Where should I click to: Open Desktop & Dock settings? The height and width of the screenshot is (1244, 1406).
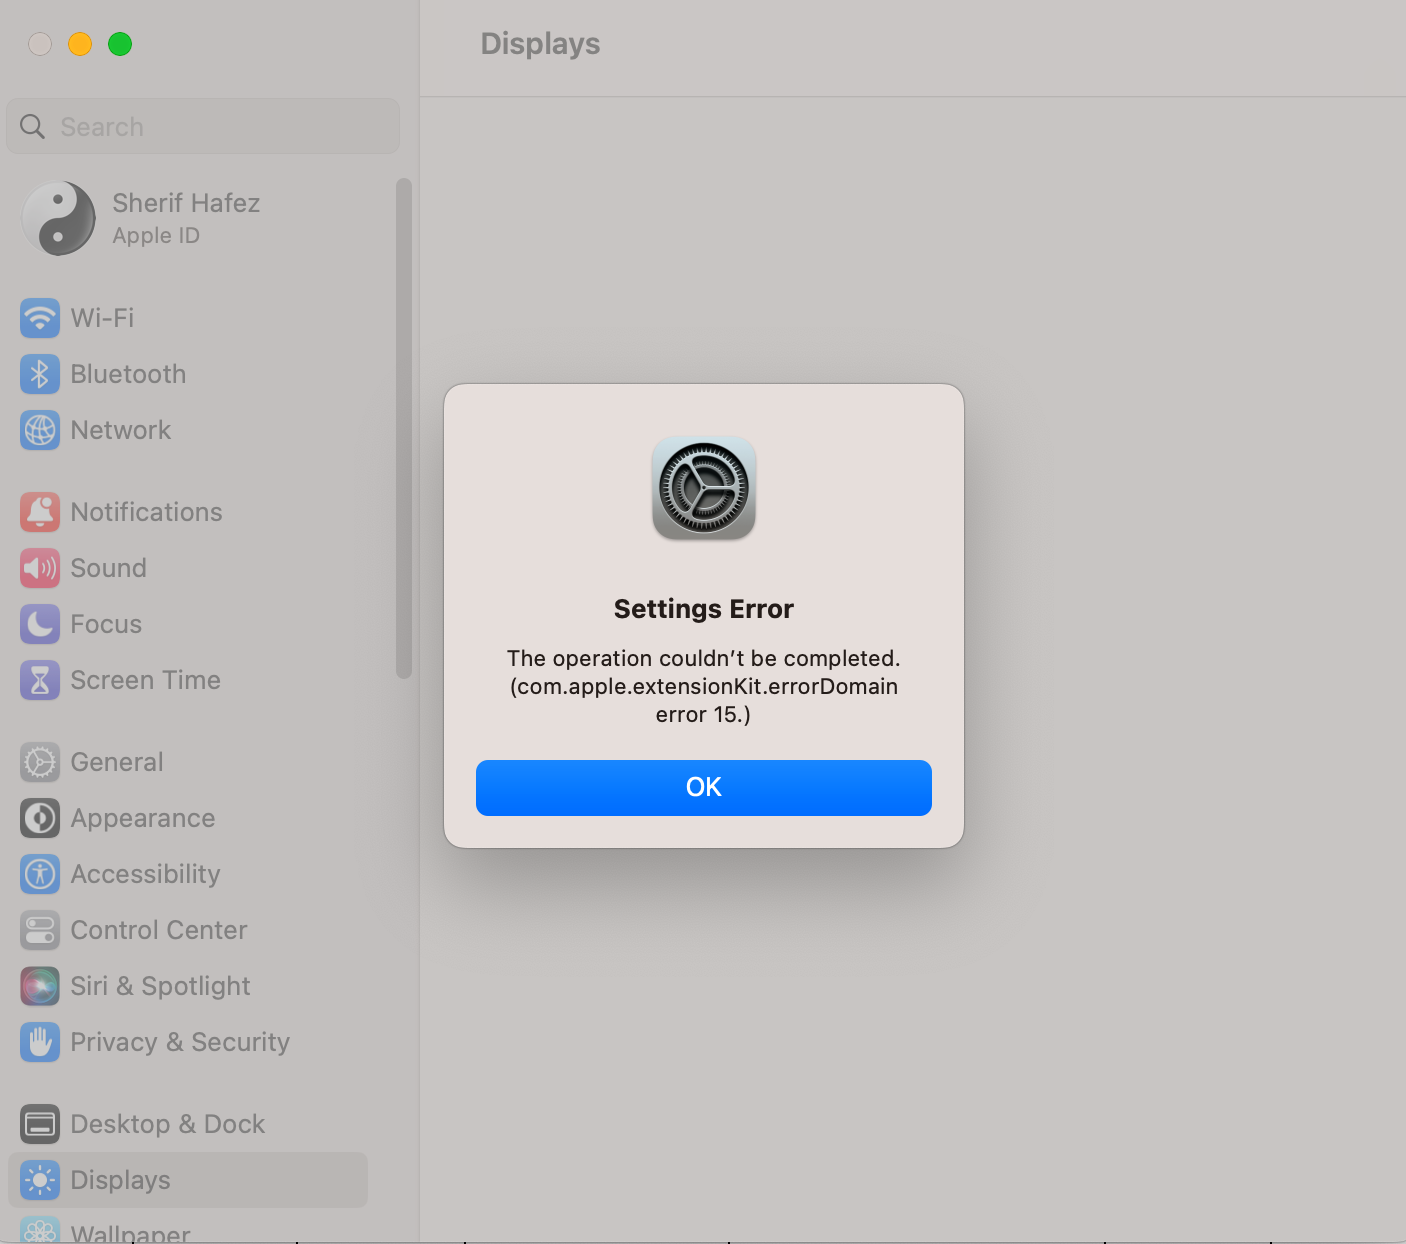click(x=188, y=1124)
